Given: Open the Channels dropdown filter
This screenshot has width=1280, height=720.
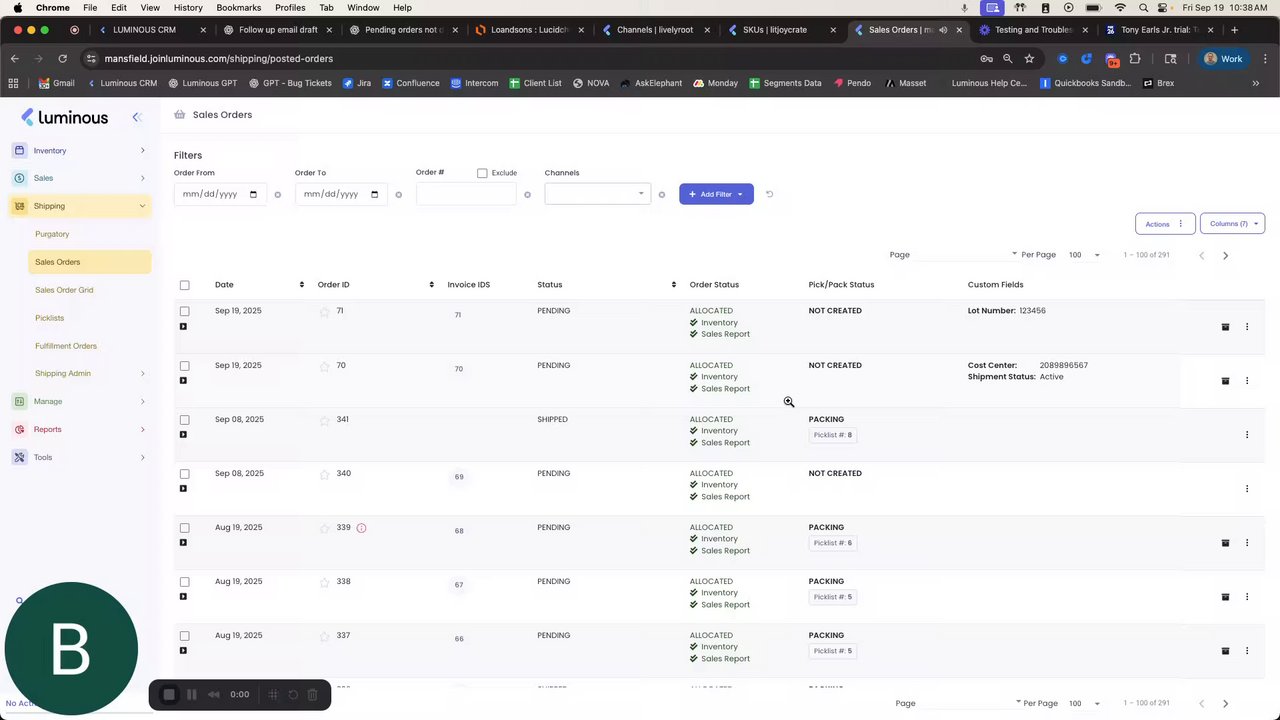Looking at the screenshot, I should [597, 194].
